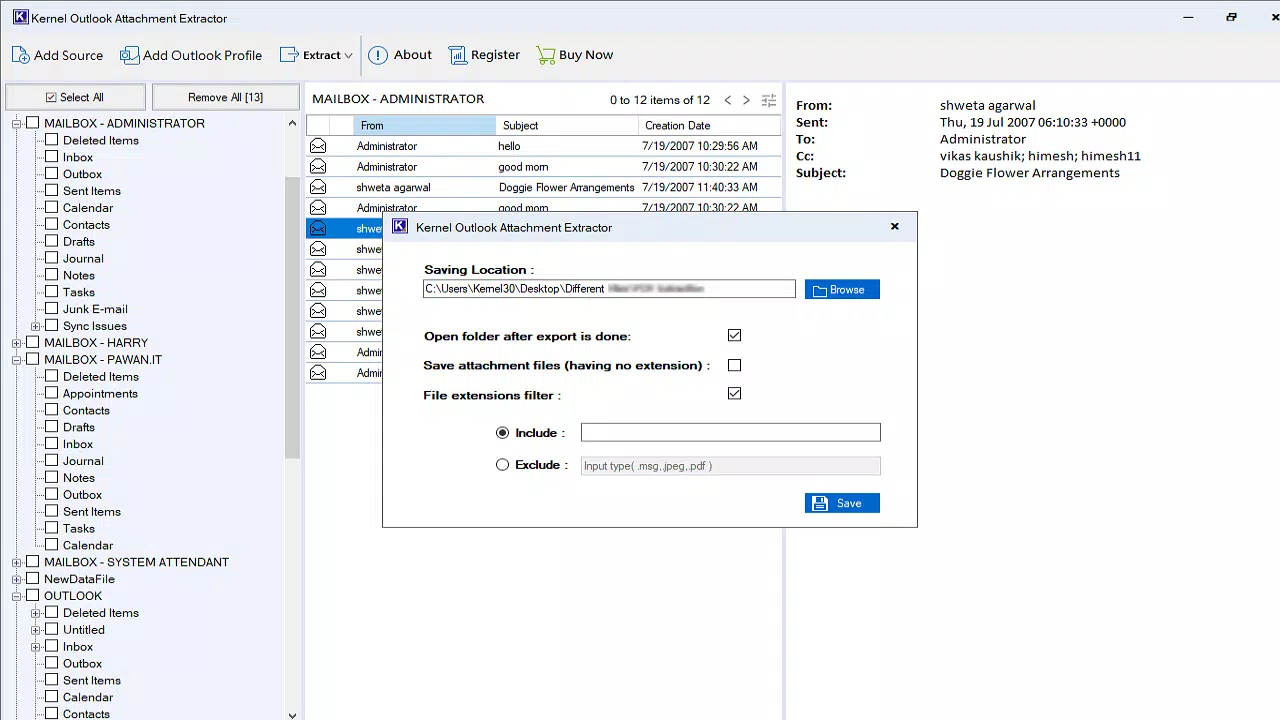This screenshot has width=1280, height=720.
Task: Click the Save button in dialog
Action: (x=842, y=503)
